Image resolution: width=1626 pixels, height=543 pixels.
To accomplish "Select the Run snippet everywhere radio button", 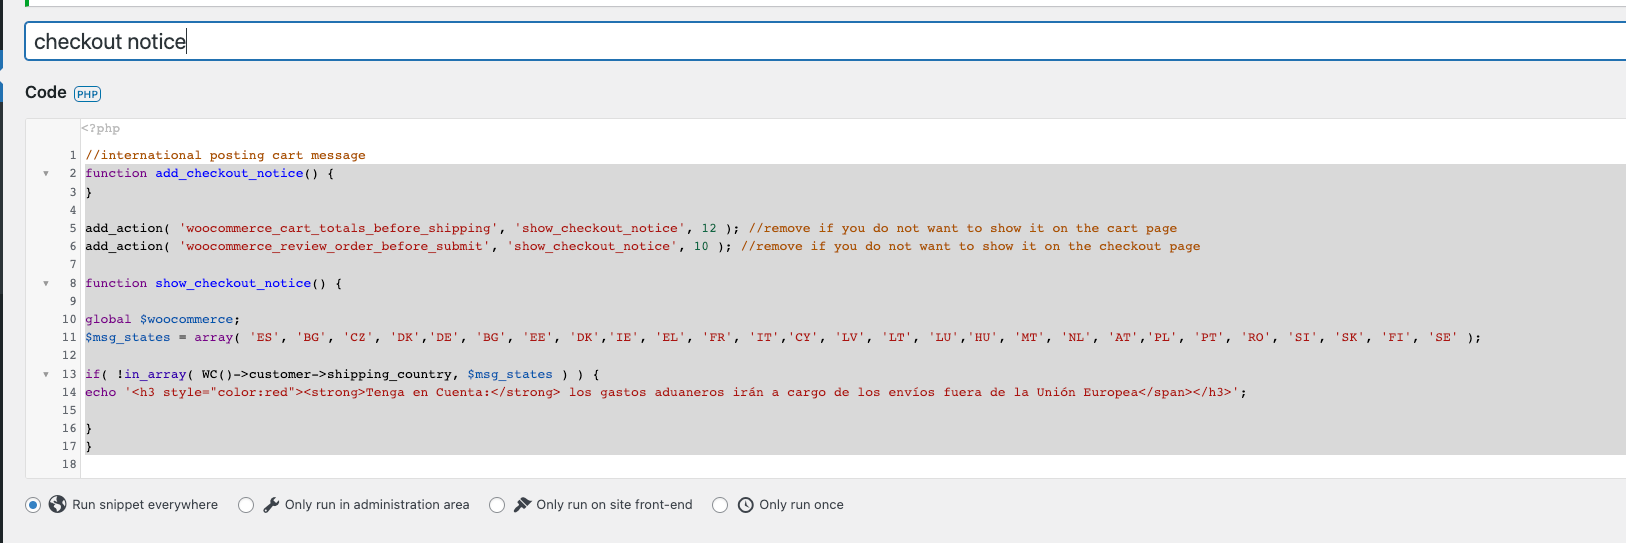I will point(33,505).
